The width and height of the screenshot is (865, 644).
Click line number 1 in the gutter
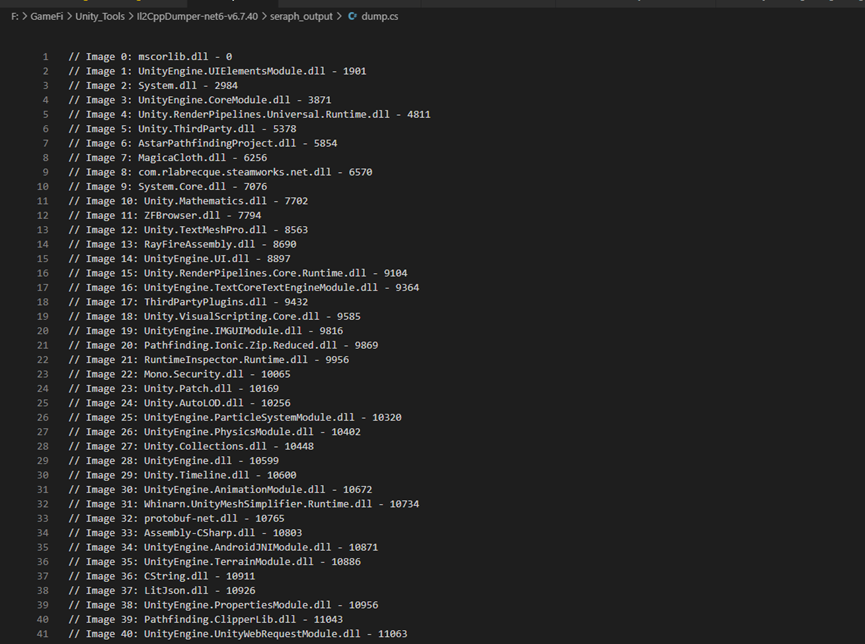tap(45, 57)
